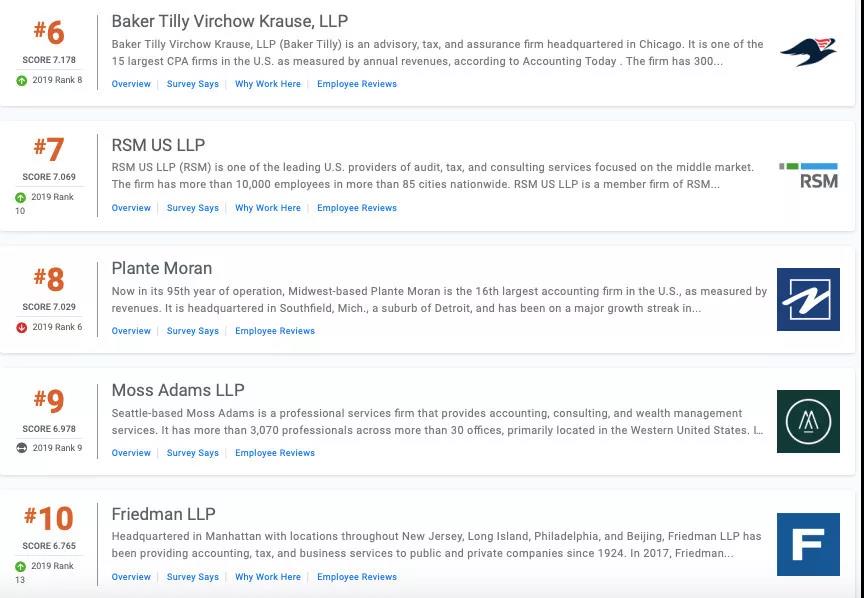Image resolution: width=864 pixels, height=598 pixels.
Task: Click red down-arrow beside Plante Moran 2019 rank
Action: point(21,327)
